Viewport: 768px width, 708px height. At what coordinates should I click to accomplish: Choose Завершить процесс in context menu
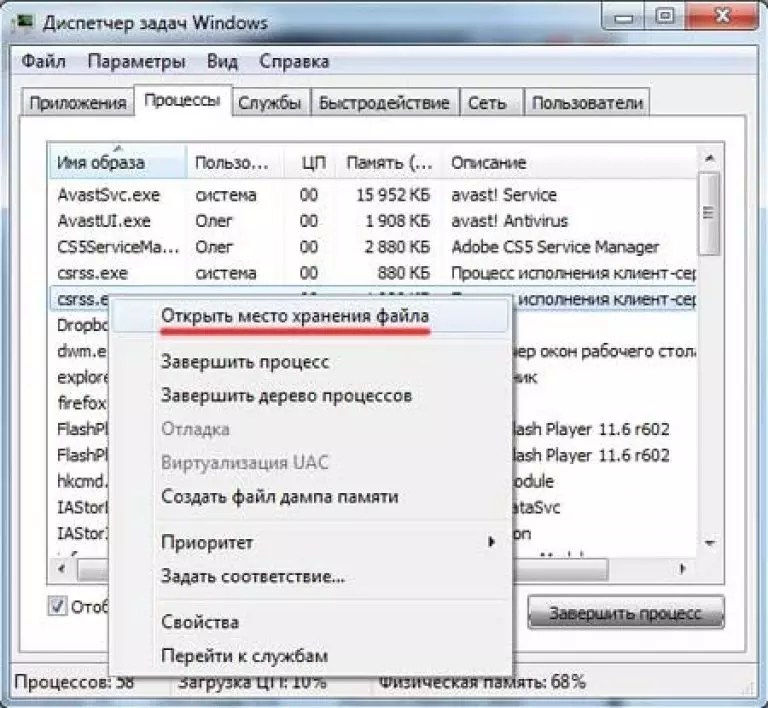point(310,362)
